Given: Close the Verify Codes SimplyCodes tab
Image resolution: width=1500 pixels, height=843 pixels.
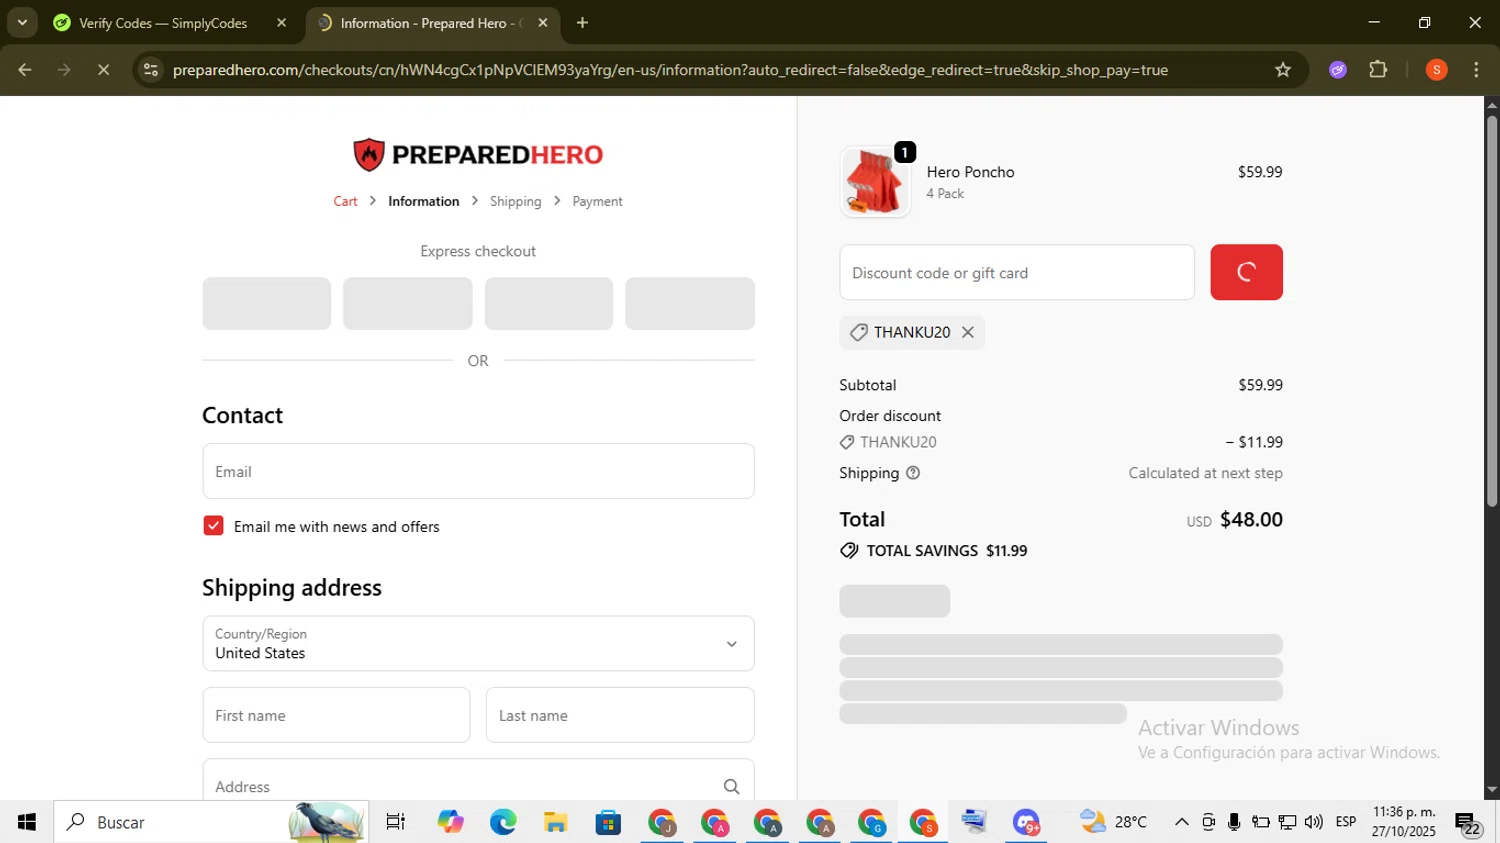Looking at the screenshot, I should [x=281, y=23].
